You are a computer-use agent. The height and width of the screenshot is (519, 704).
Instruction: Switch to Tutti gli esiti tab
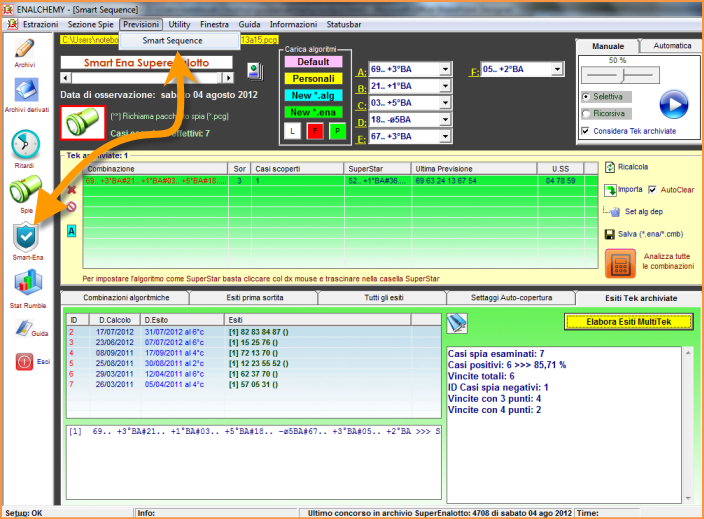383,298
